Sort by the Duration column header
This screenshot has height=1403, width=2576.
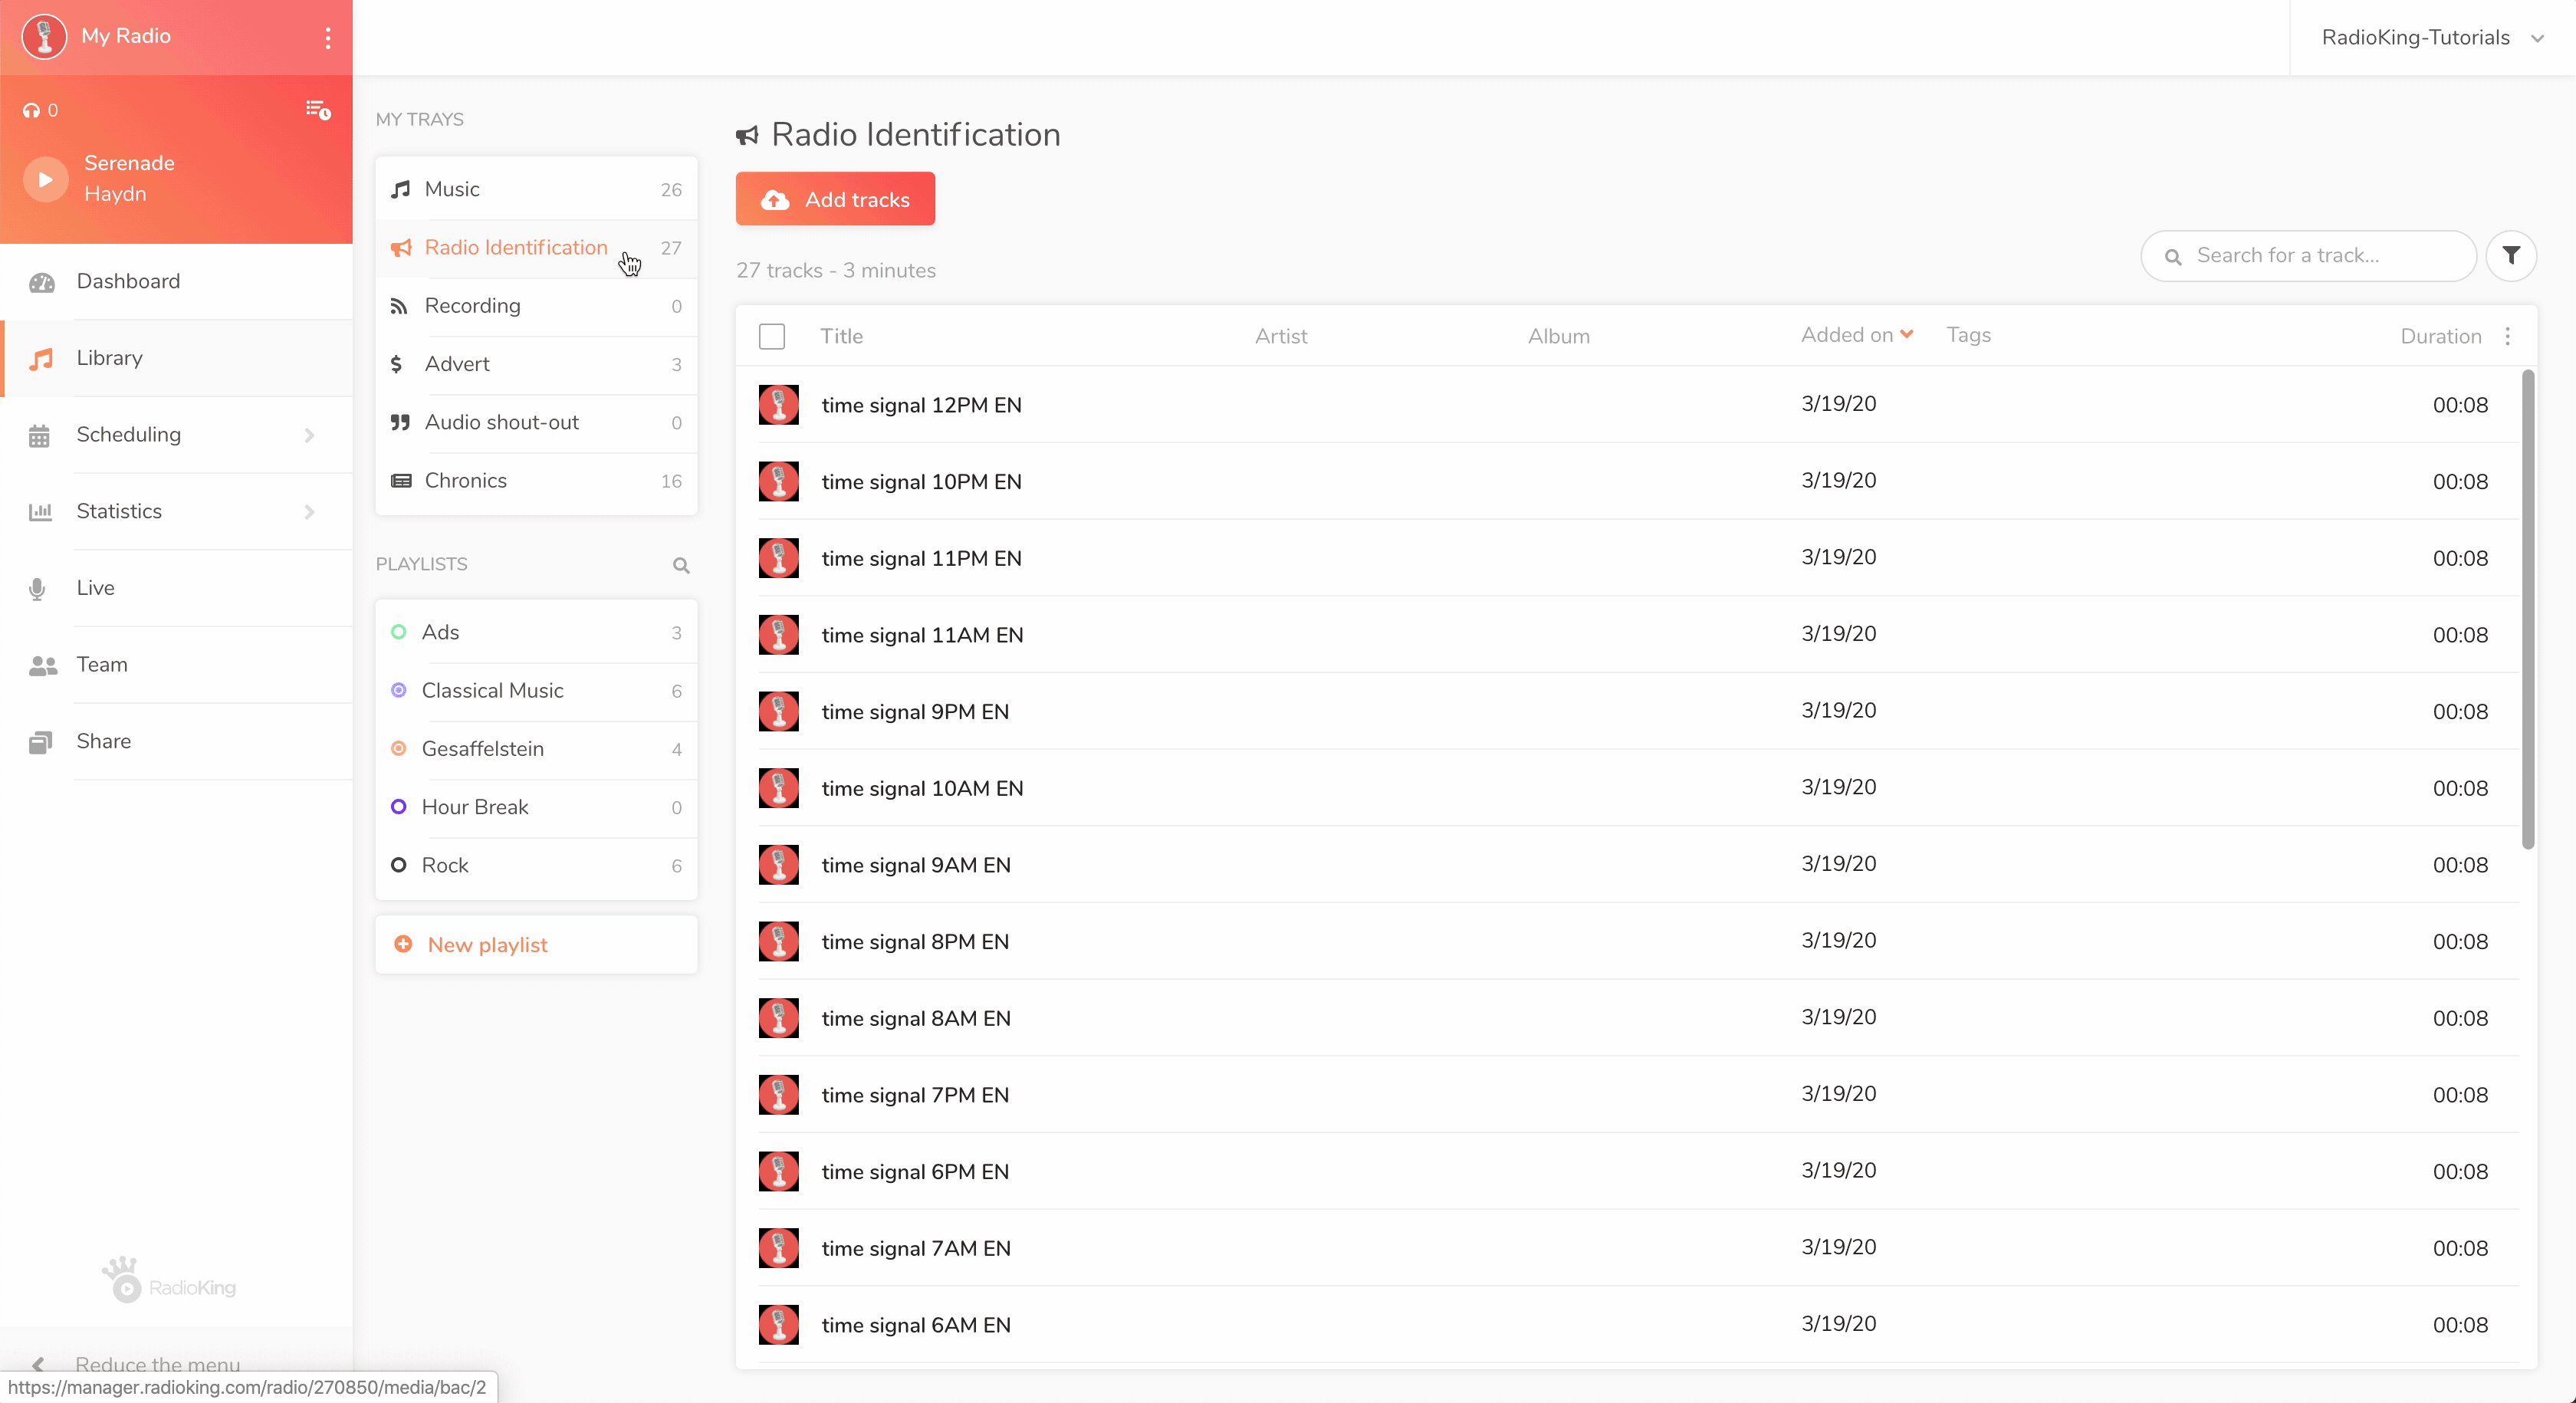point(2440,336)
